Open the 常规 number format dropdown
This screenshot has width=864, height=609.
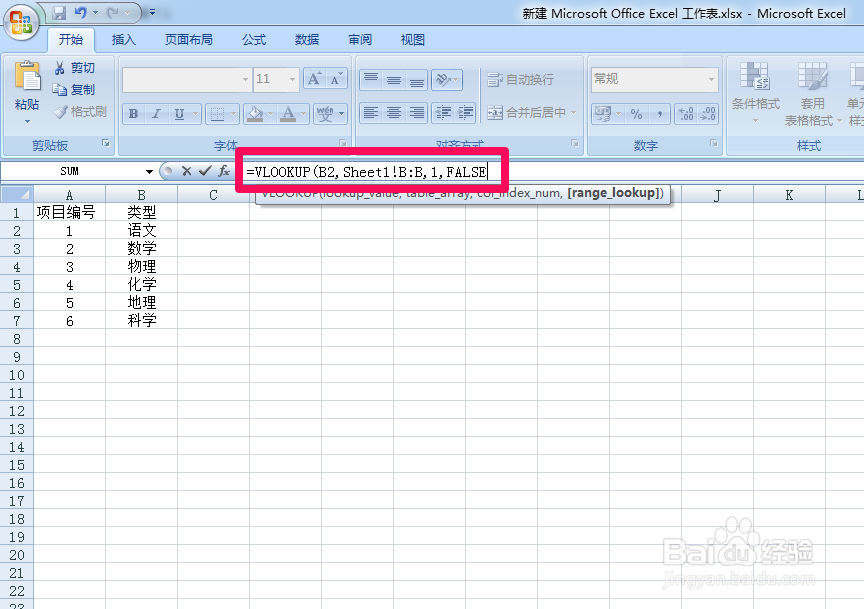tap(711, 79)
